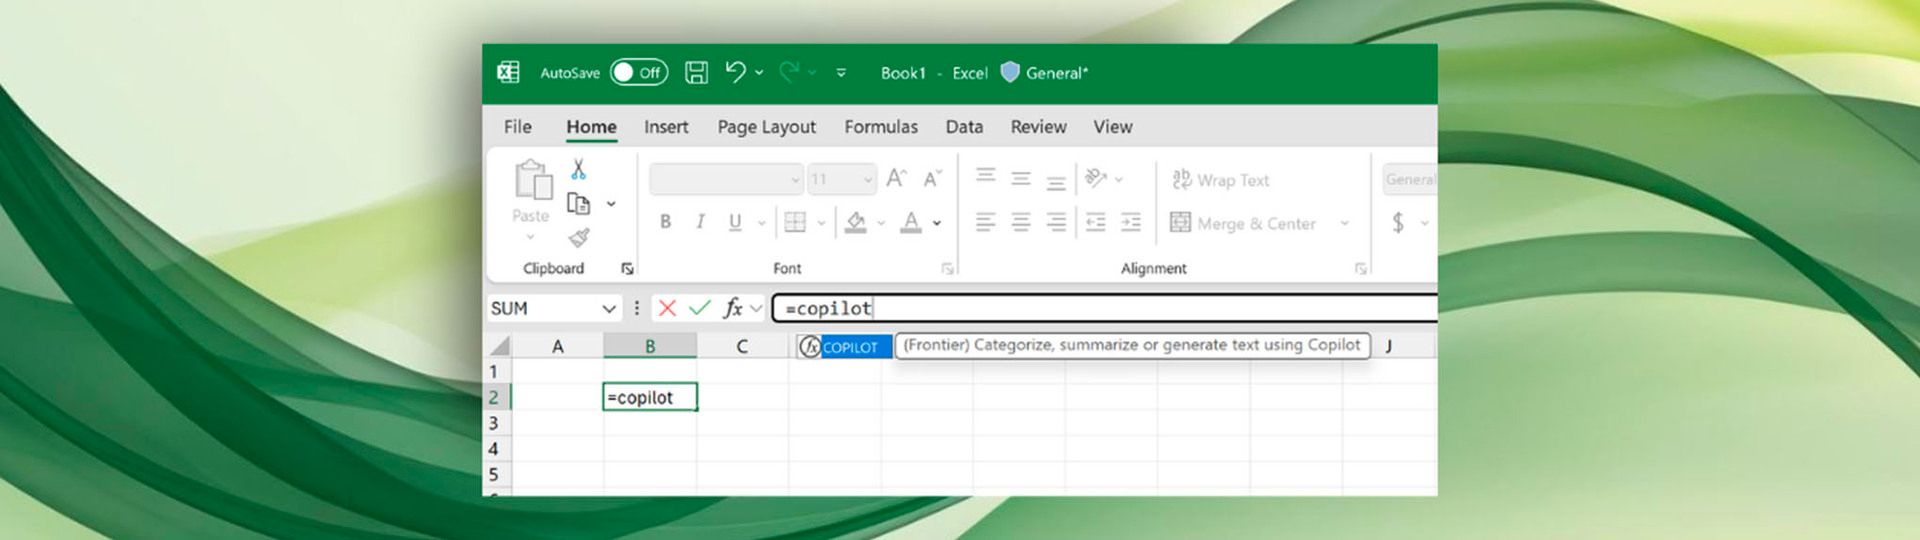Click the Redo arrow icon
1920x540 pixels.
(789, 71)
